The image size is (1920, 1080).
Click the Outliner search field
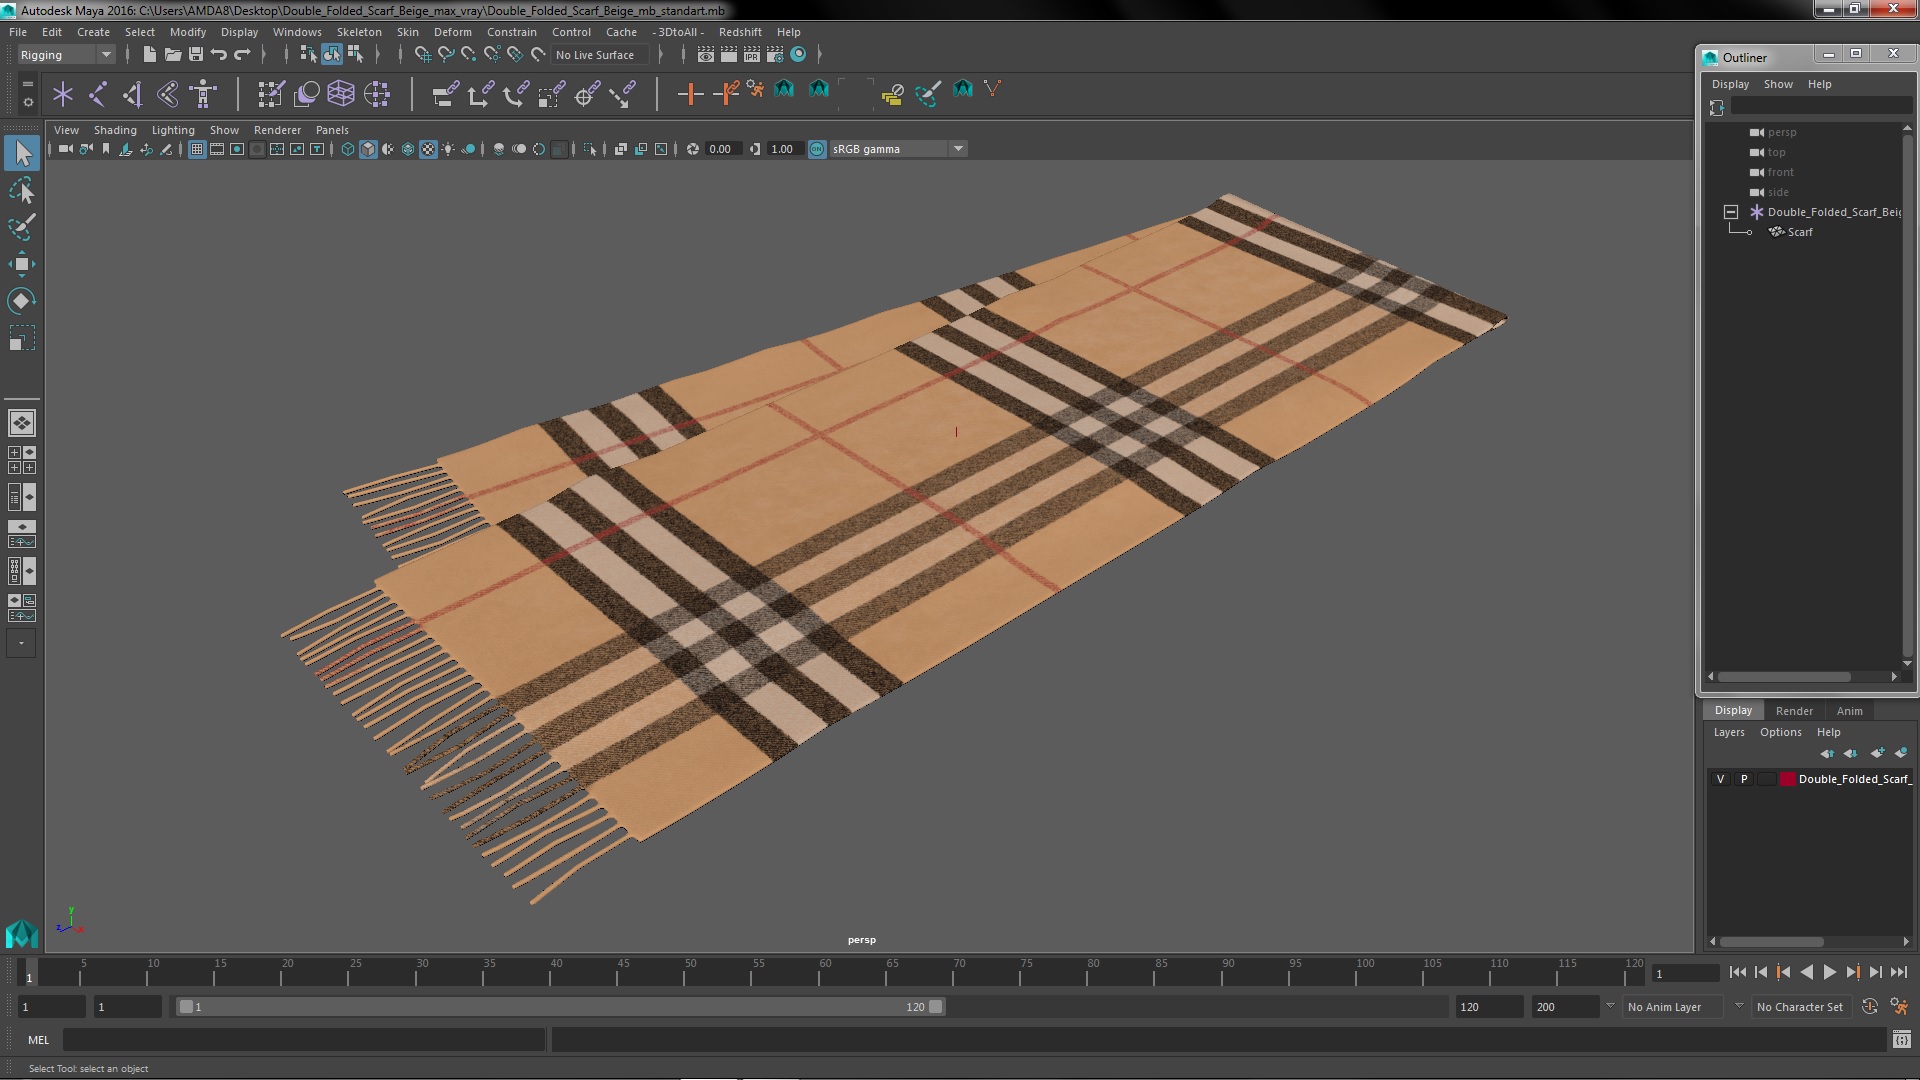point(1820,106)
